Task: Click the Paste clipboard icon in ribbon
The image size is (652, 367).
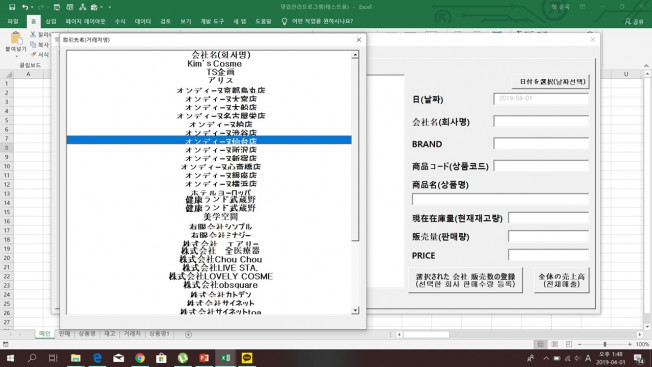Action: point(16,38)
